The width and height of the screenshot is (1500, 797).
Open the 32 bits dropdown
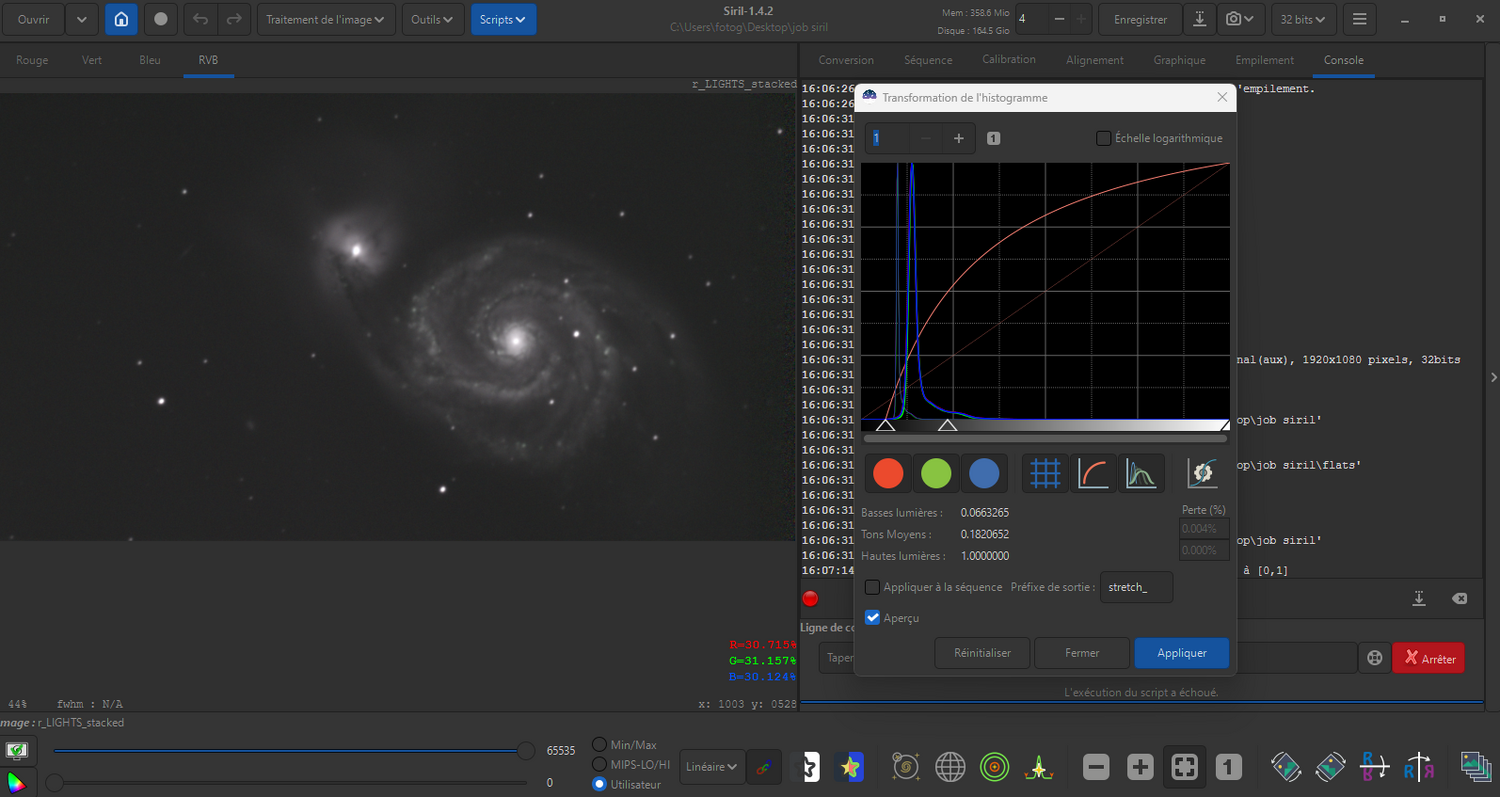tap(1304, 19)
